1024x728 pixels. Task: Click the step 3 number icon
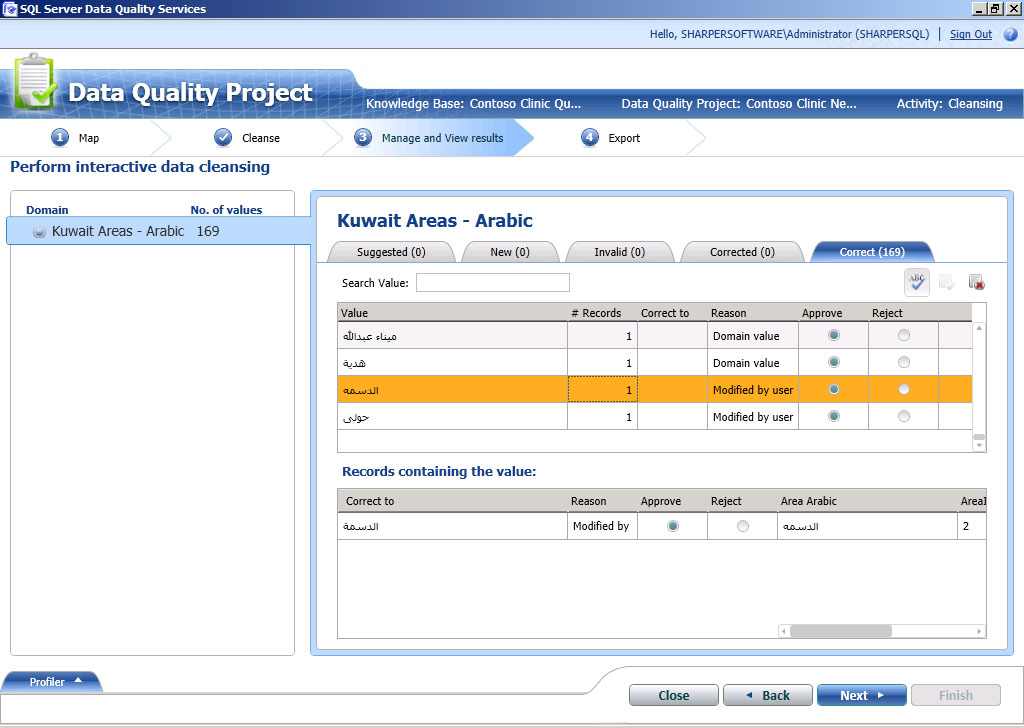coord(363,138)
